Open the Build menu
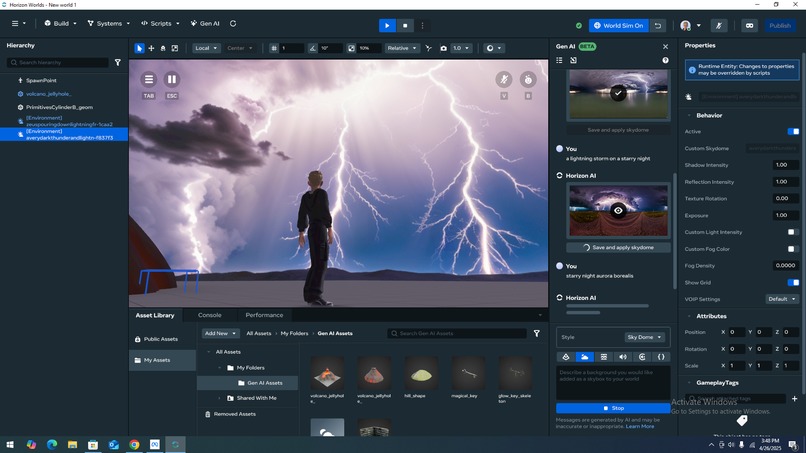The width and height of the screenshot is (806, 453). (x=61, y=24)
